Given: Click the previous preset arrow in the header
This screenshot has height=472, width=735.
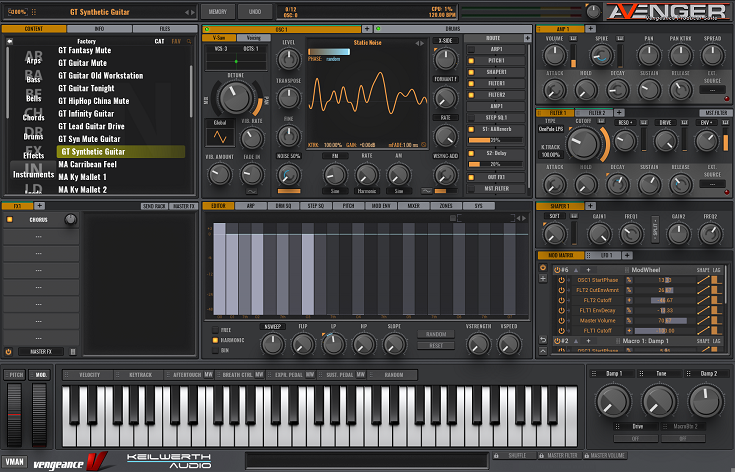Looking at the screenshot, I should tap(187, 12).
